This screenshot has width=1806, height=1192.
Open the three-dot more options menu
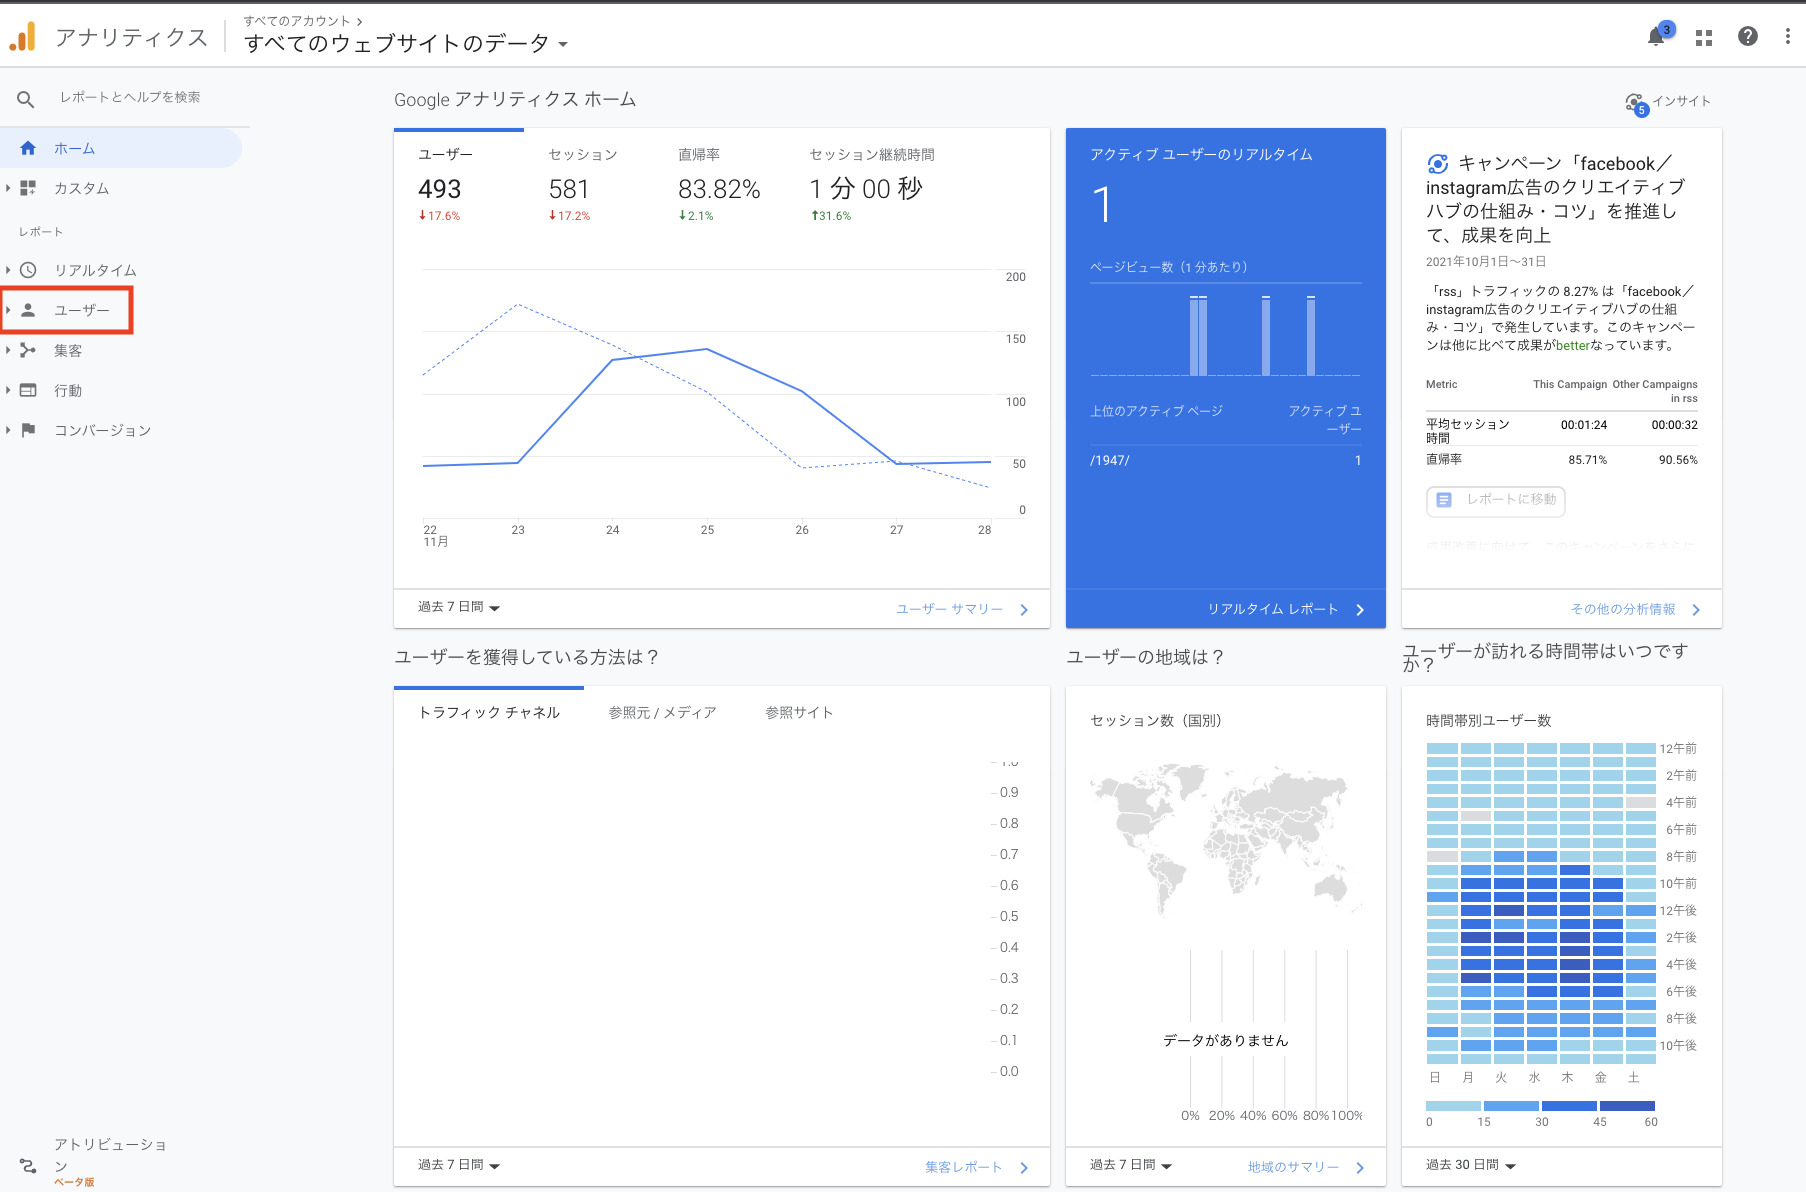(x=1787, y=37)
